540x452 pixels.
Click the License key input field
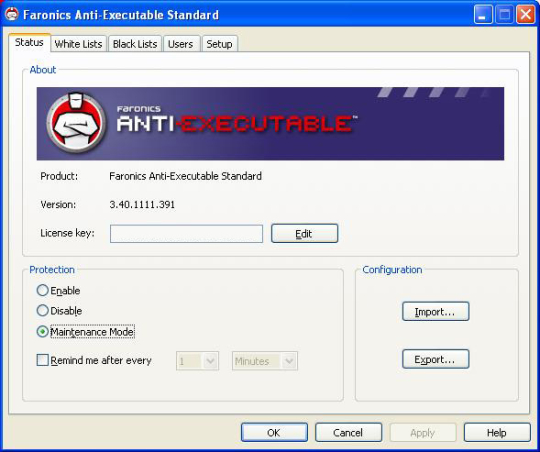186,234
